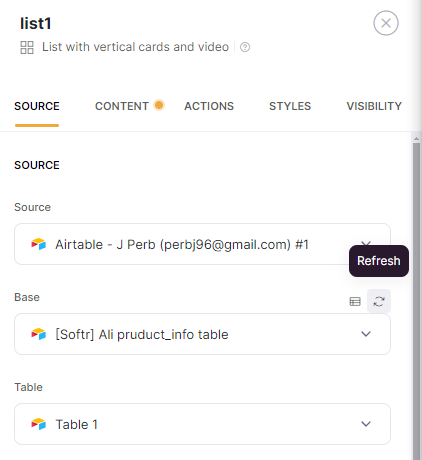This screenshot has width=422, height=460.
Task: Click the scrollbar up arrow
Action: click(x=416, y=138)
